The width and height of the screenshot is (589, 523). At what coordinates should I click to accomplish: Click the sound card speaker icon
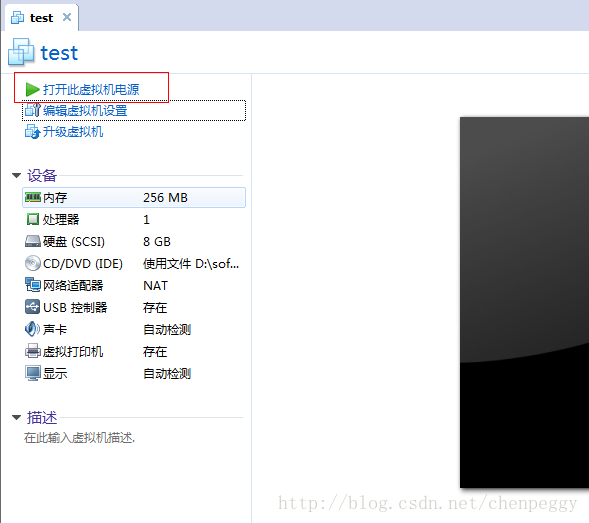pos(32,329)
